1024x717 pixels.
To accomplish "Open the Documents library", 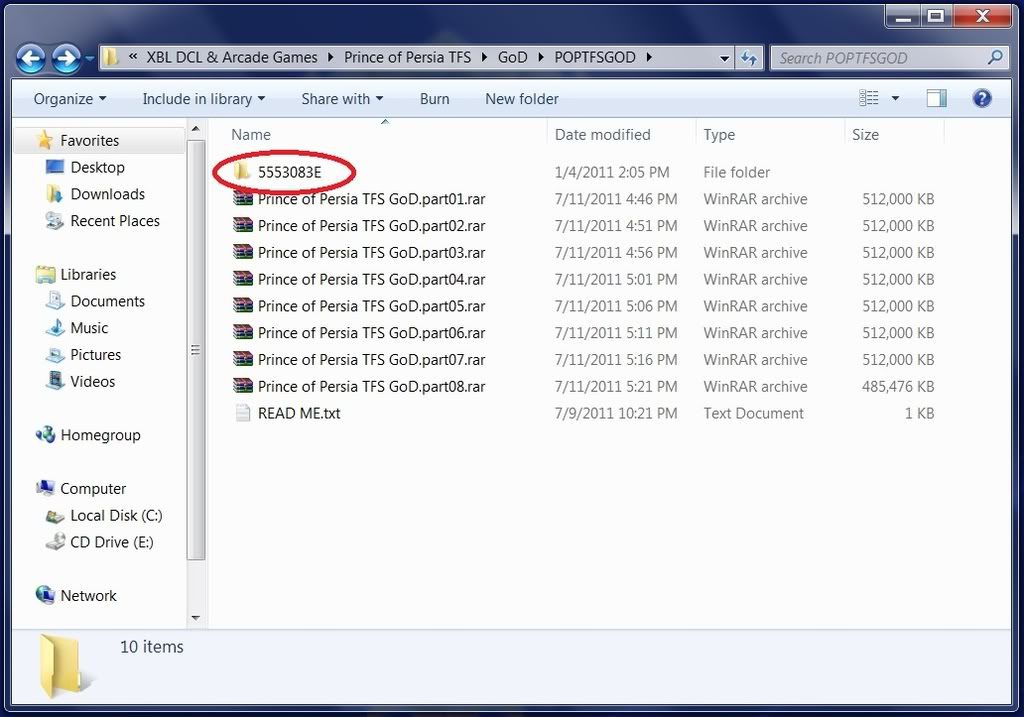I will point(108,301).
